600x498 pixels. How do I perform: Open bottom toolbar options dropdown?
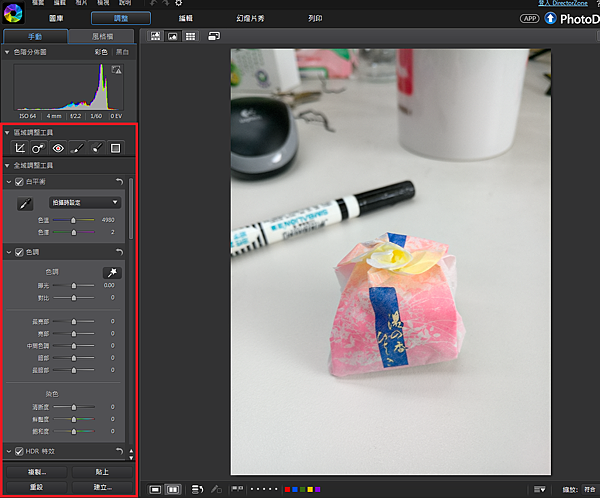[x=540, y=489]
